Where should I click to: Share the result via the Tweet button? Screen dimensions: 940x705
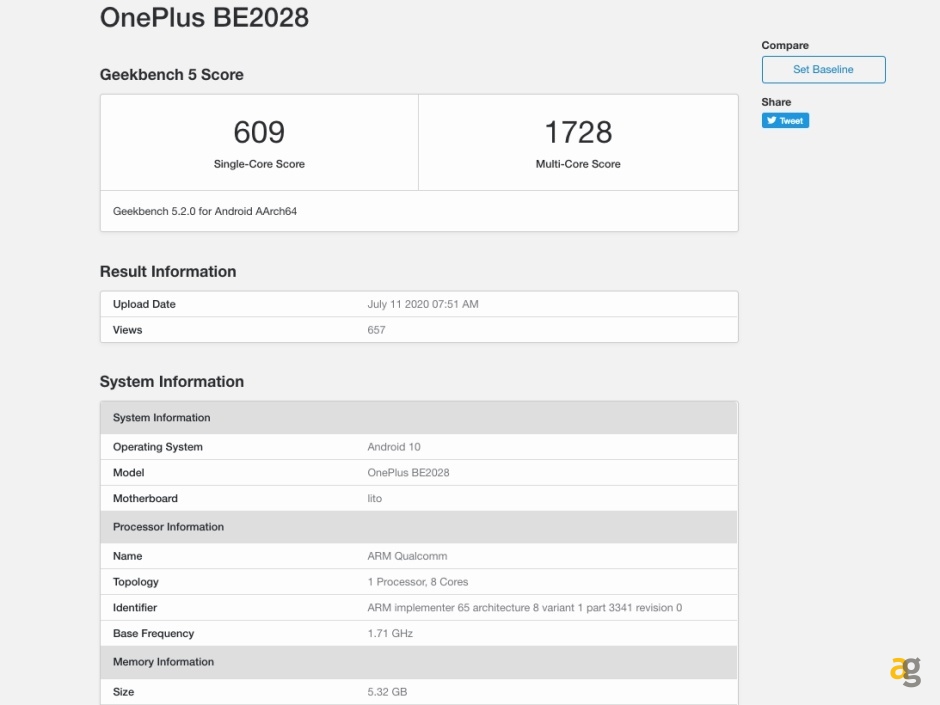click(x=785, y=120)
